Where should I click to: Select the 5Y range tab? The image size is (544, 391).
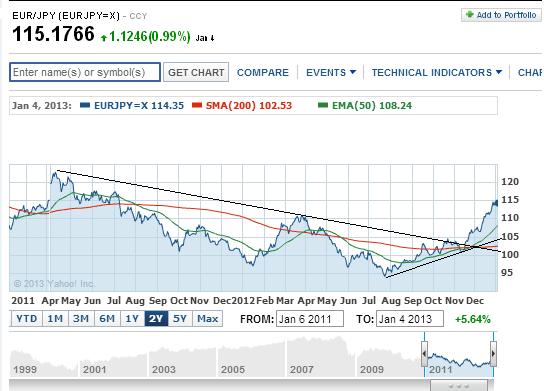click(x=180, y=318)
